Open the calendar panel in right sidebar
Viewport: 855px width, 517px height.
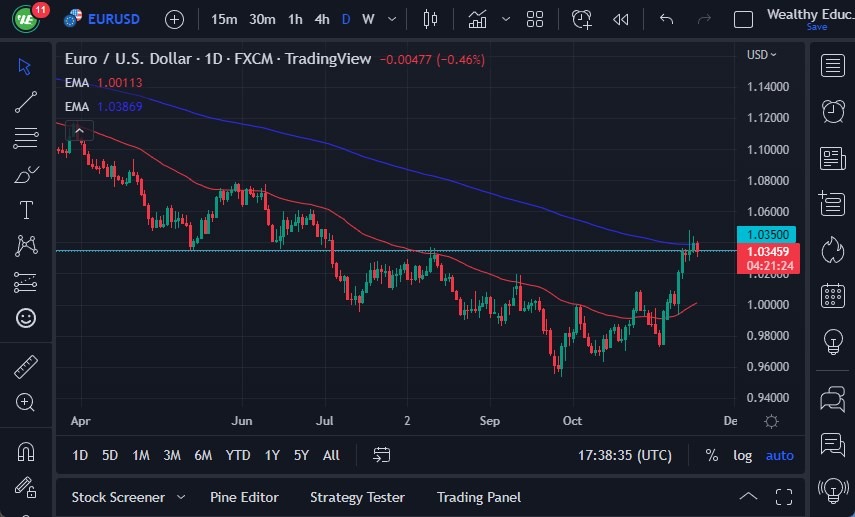click(832, 295)
